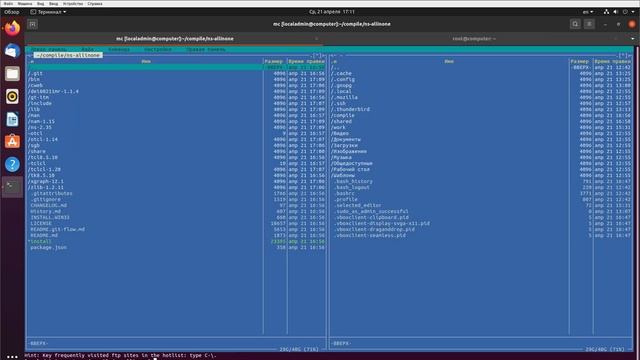Open the Правая панель menu in mc
This screenshot has height=360, width=640.
[x=205, y=49]
